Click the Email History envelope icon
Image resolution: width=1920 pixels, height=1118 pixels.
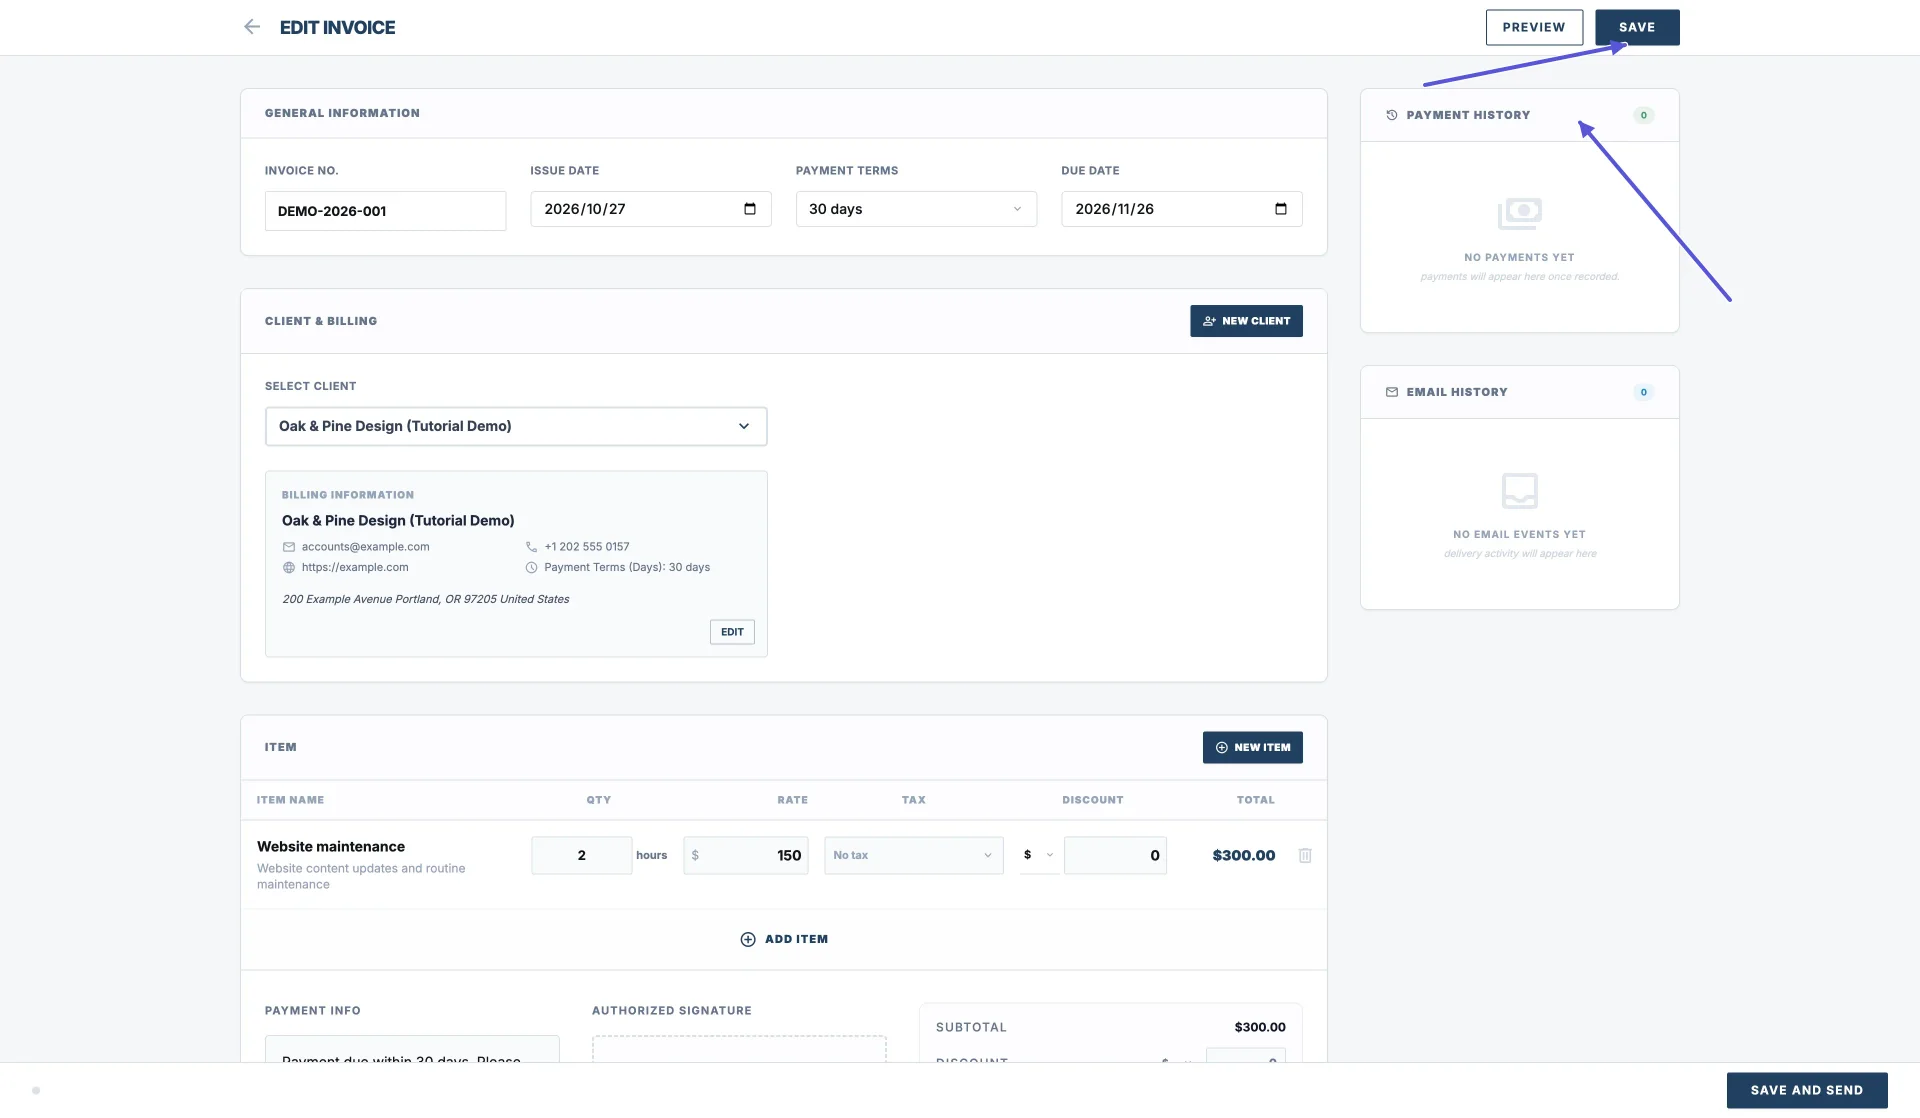(x=1392, y=392)
